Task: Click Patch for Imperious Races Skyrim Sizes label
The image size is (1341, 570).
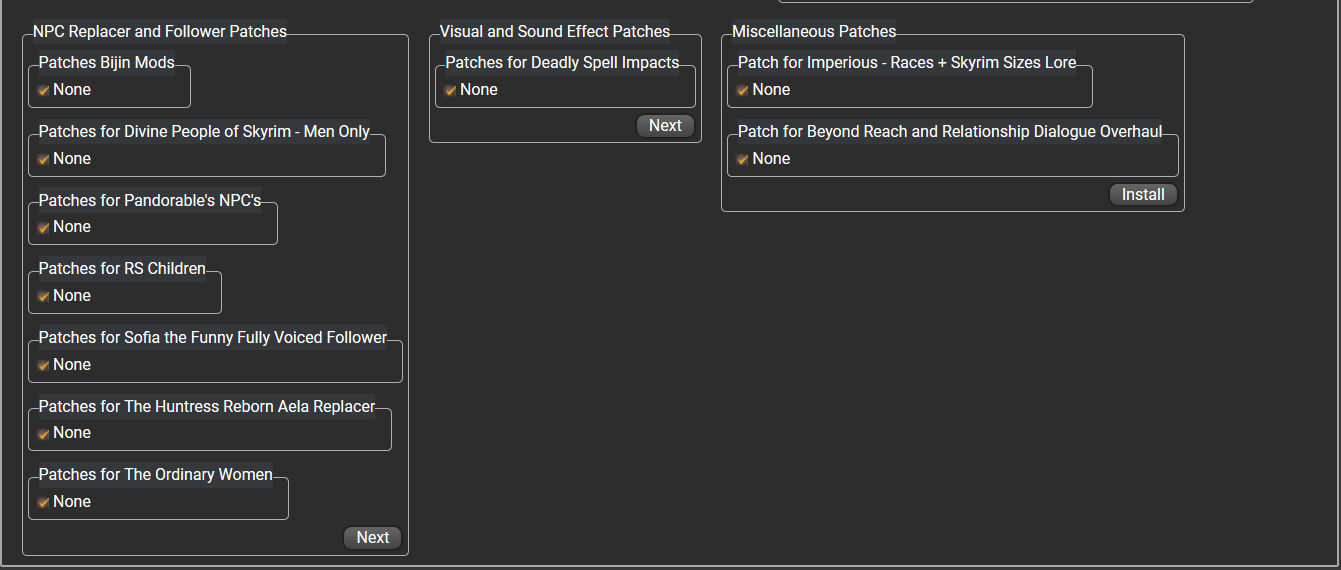Action: 907,63
